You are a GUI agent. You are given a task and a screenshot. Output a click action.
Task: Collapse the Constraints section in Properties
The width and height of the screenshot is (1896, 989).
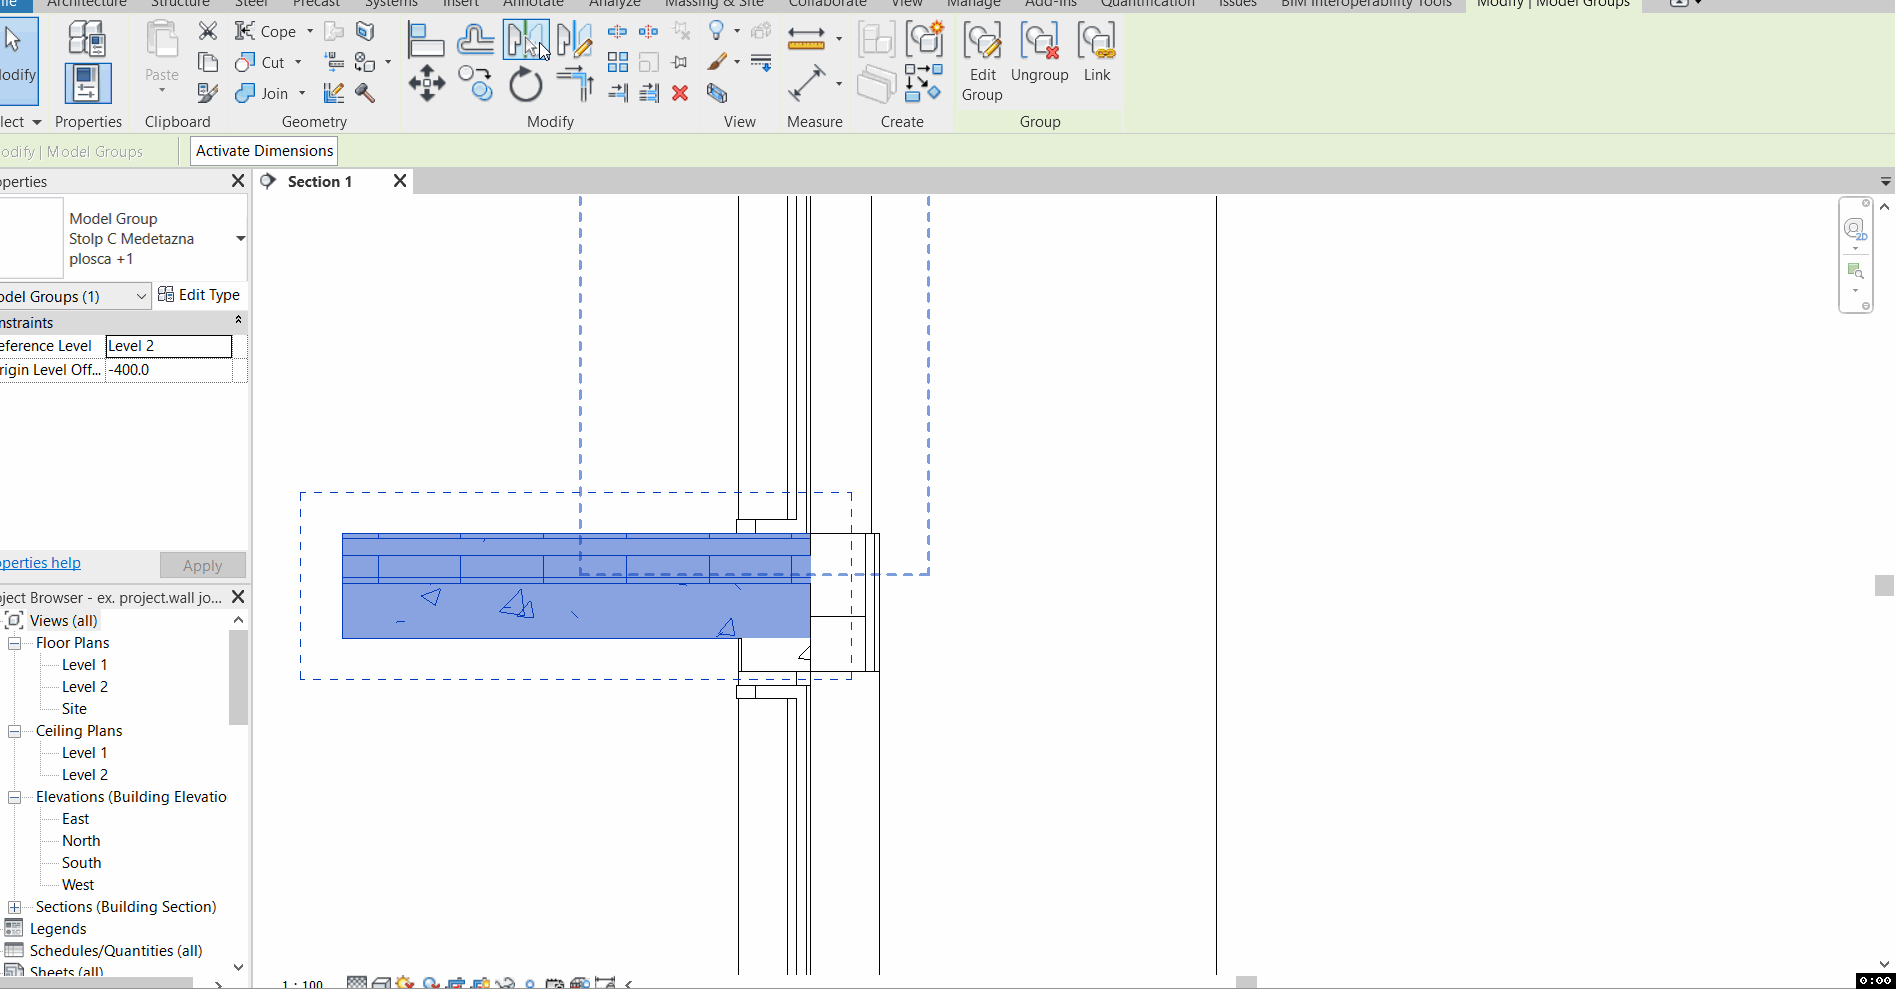tap(238, 320)
